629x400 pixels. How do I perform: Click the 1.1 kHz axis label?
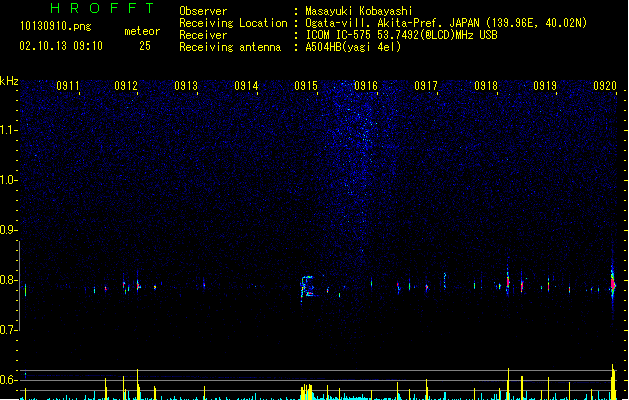pos(8,130)
